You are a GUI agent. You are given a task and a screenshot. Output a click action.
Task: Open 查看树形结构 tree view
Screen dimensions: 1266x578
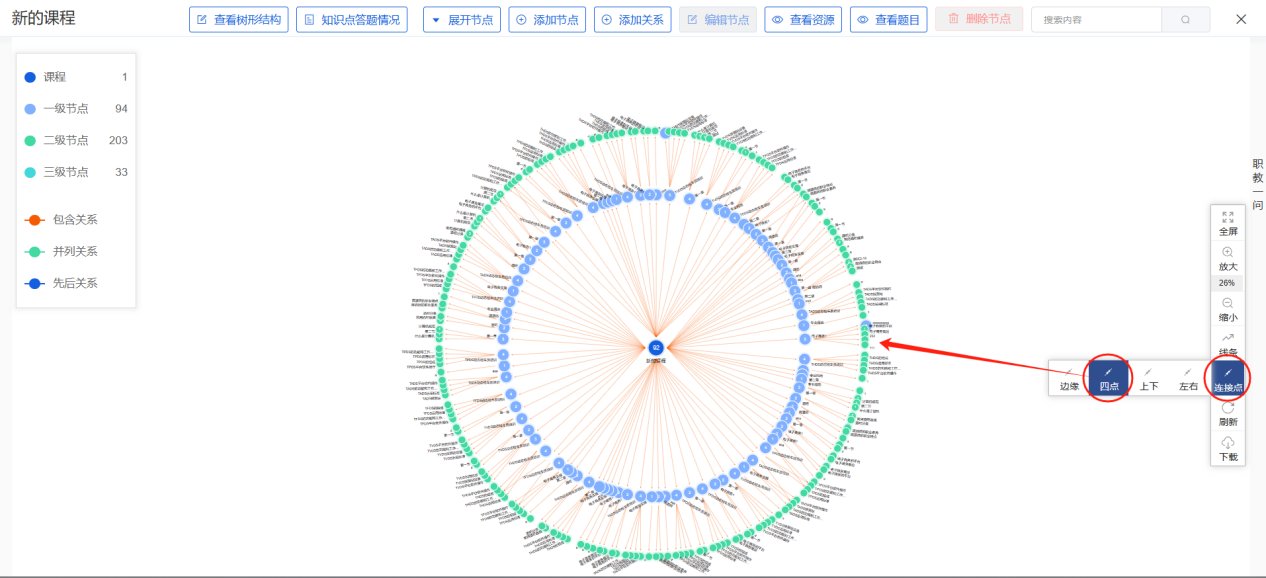coord(239,20)
